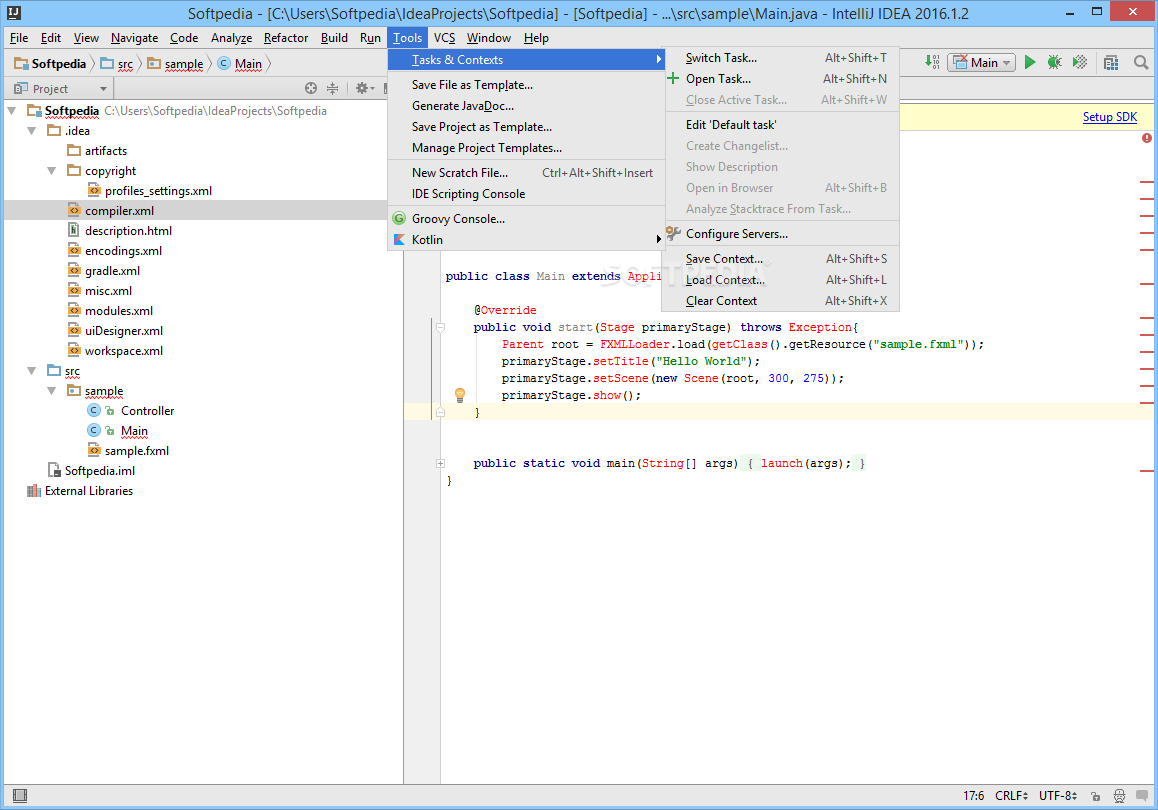Click the Configure Servers wrench icon

pyautogui.click(x=673, y=233)
